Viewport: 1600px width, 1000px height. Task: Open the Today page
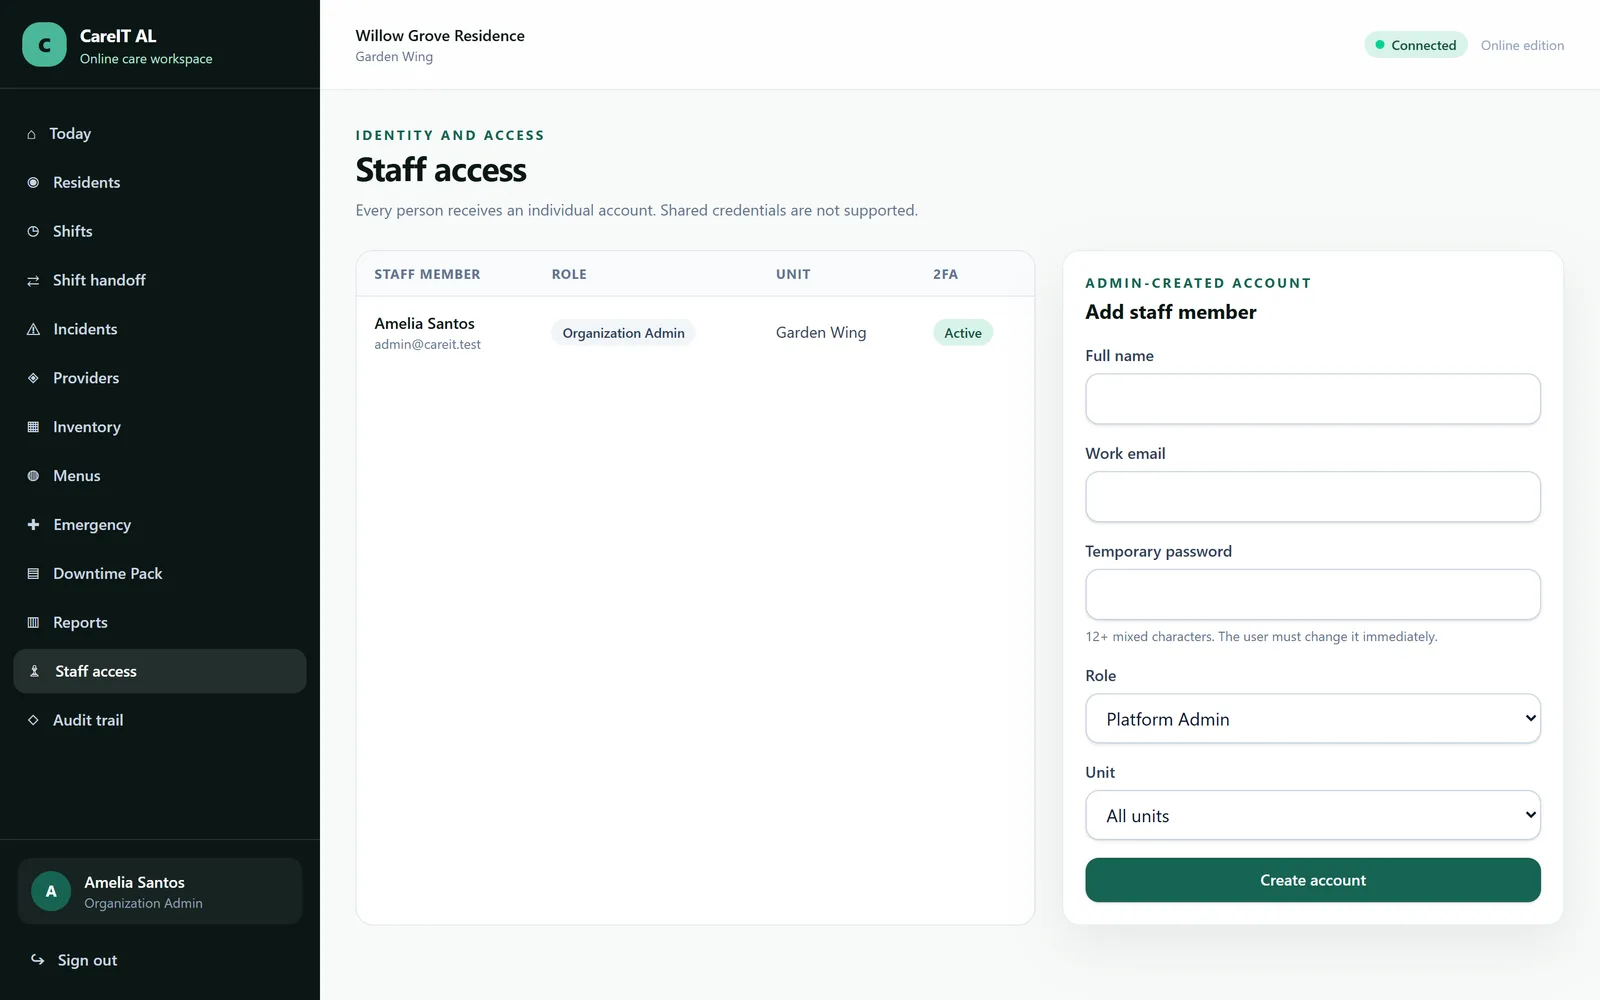(x=160, y=134)
